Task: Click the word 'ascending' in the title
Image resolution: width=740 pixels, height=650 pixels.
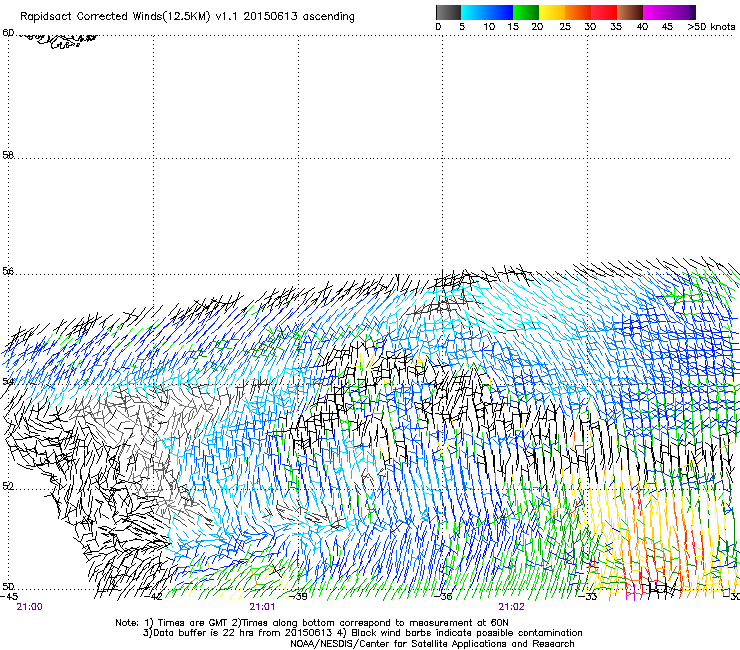Action: pos(328,17)
